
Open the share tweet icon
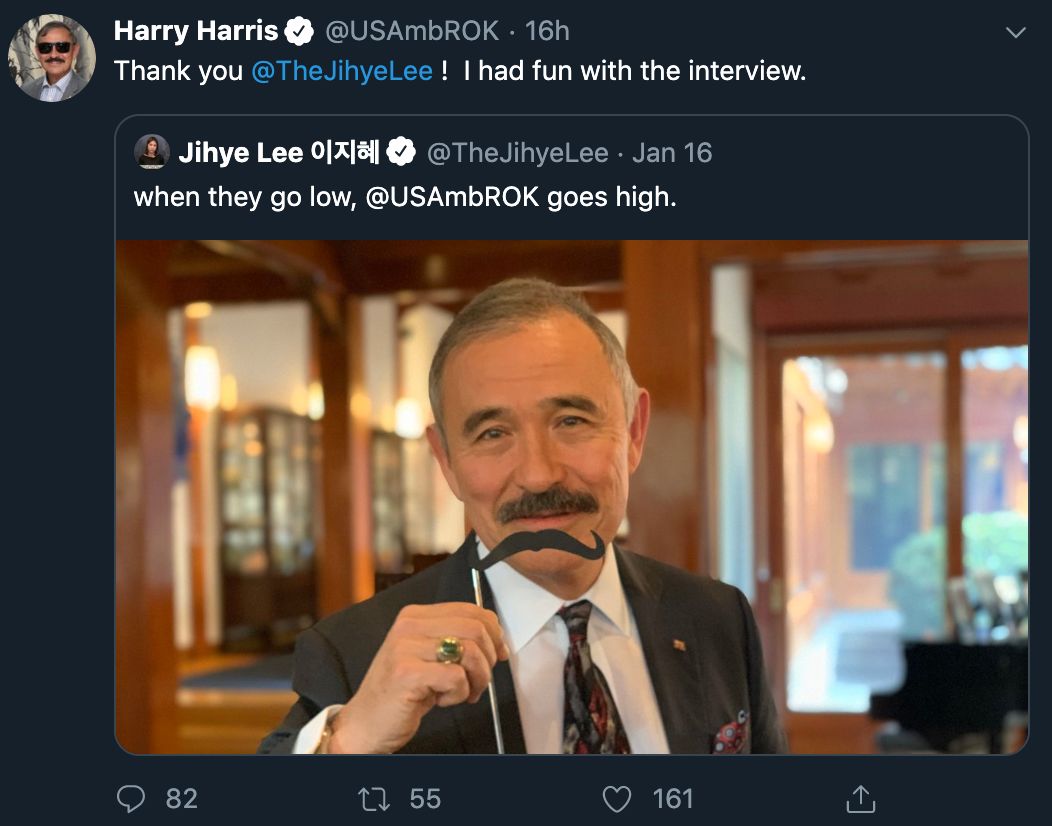[x=860, y=798]
